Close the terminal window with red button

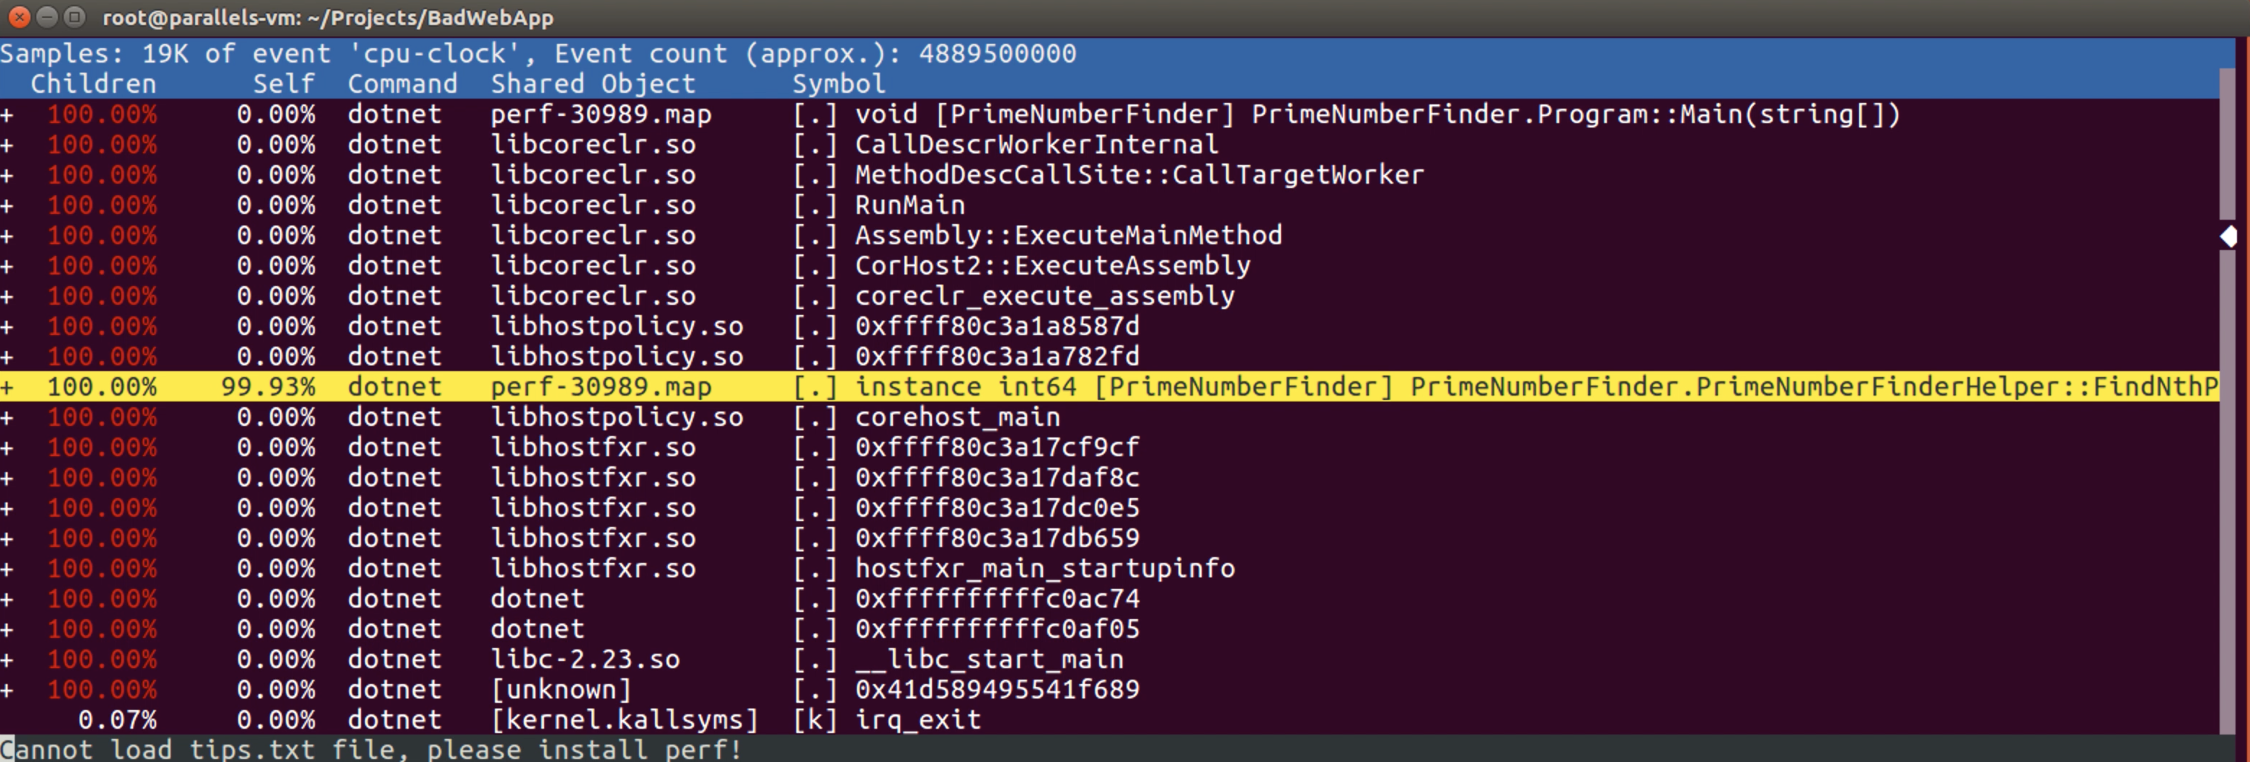tap(19, 17)
